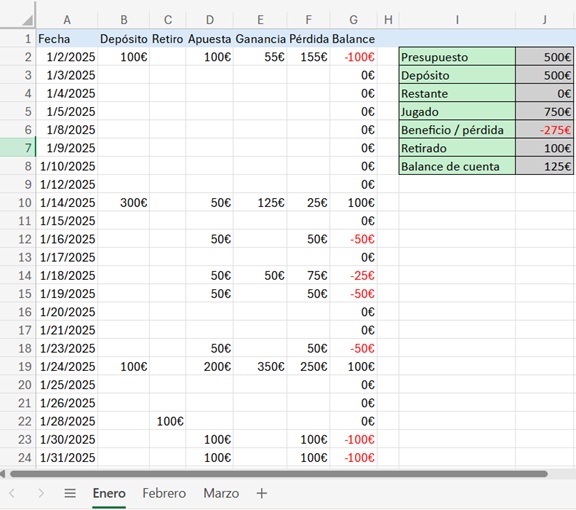This screenshot has width=576, height=510.
Task: Click the horizontal scrollbar thumb
Action: click(x=279, y=474)
